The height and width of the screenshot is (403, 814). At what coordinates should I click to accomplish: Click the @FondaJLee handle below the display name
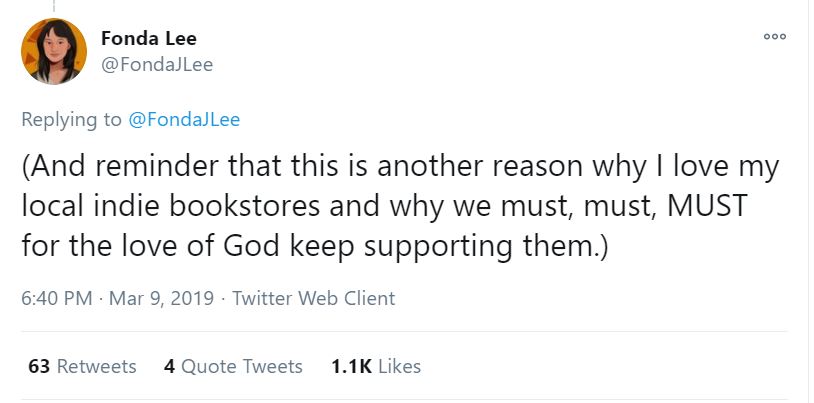tap(157, 65)
